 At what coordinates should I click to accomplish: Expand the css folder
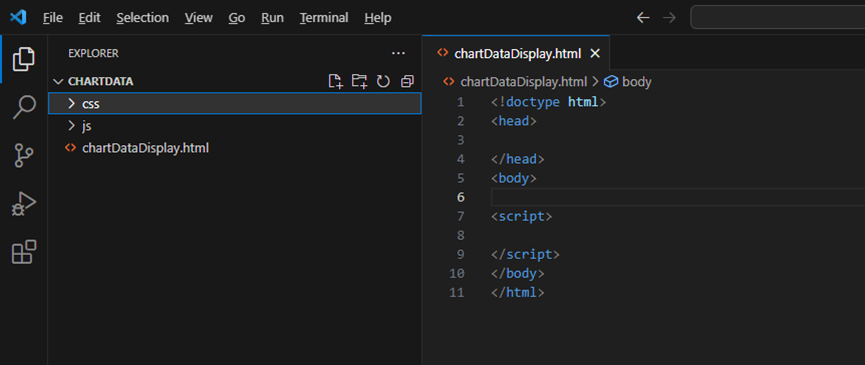(234, 104)
